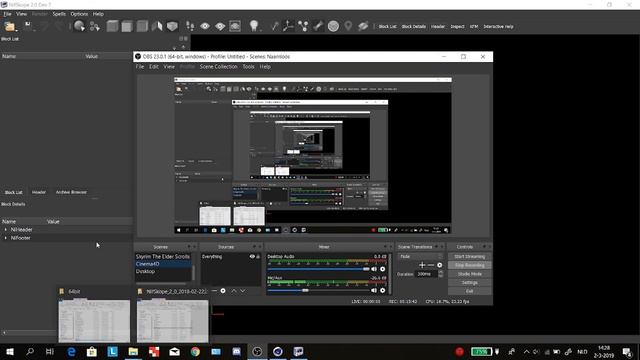This screenshot has width=640, height=360.
Task: Click Stop Recording in OBS Controls
Action: click(469, 265)
